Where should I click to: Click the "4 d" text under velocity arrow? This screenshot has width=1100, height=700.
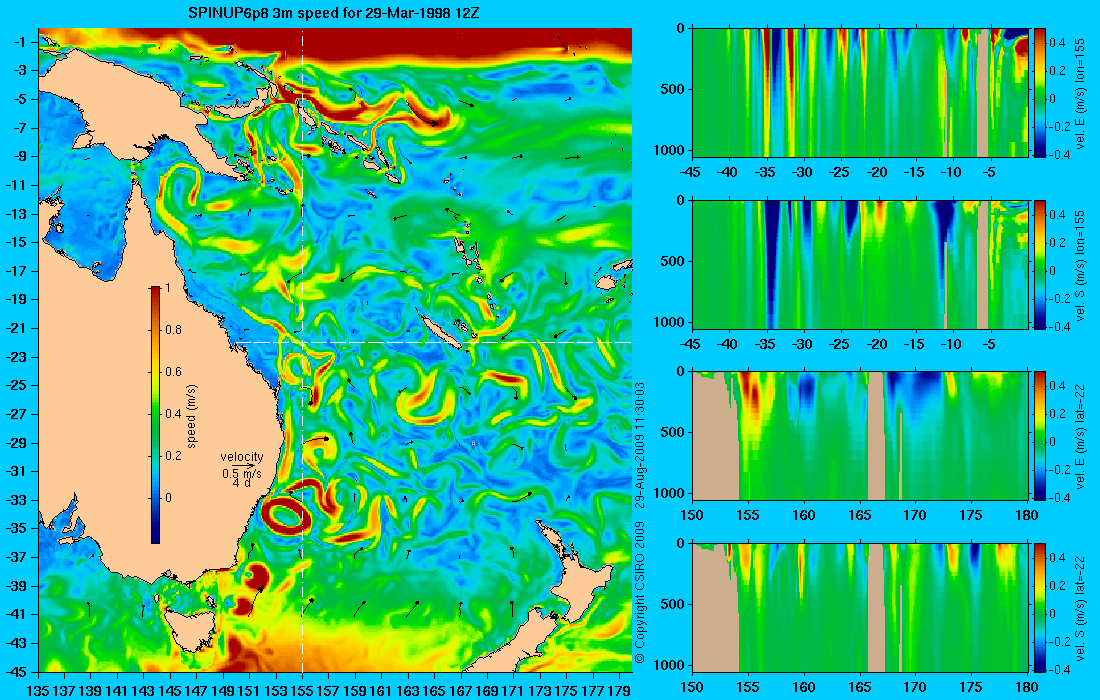pyautogui.click(x=242, y=483)
